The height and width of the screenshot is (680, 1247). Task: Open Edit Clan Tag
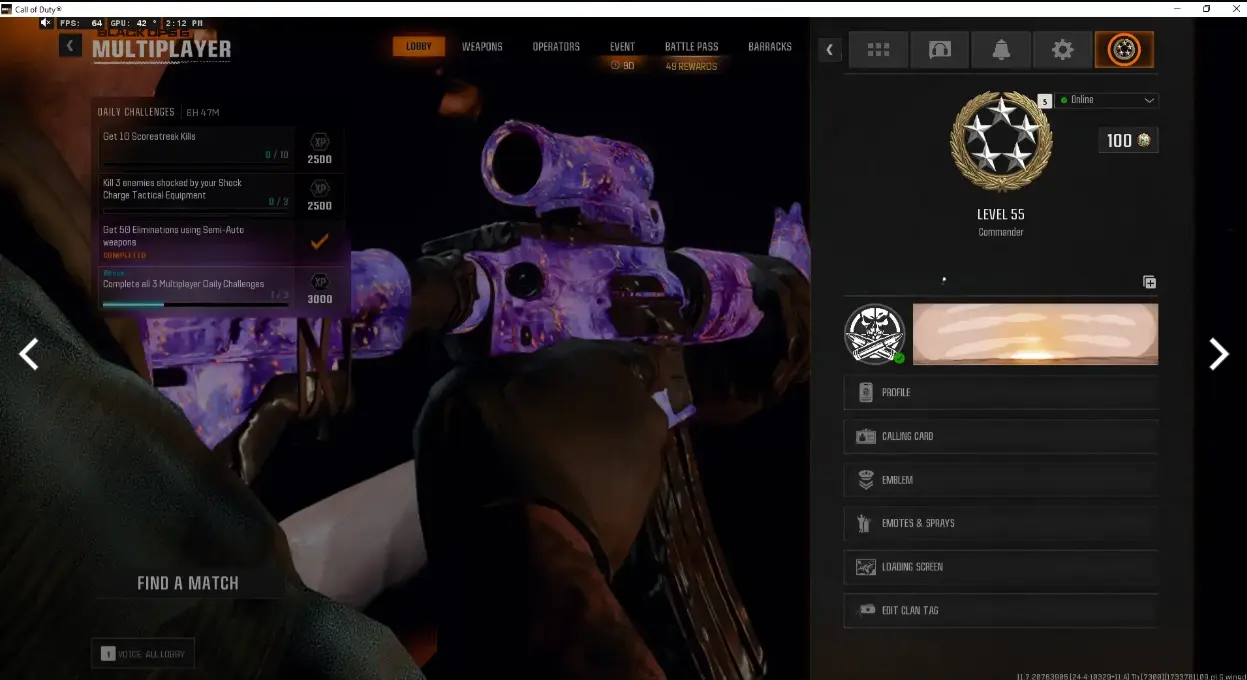pyautogui.click(x=1000, y=610)
